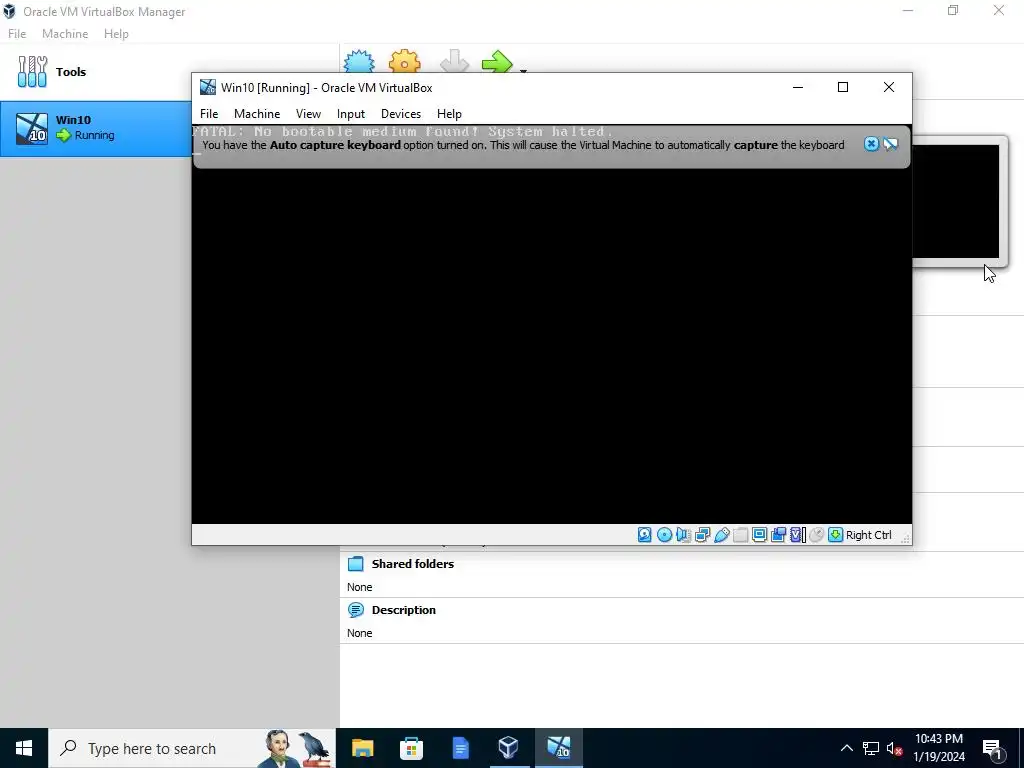The image size is (1024, 768).
Task: Open Help menu in VirtualBox Manager
Action: (116, 34)
